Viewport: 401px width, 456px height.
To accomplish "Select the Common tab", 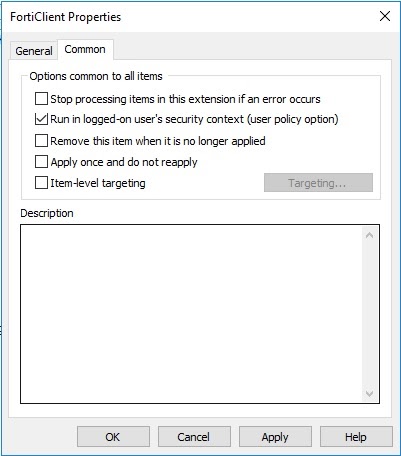I will (x=85, y=49).
